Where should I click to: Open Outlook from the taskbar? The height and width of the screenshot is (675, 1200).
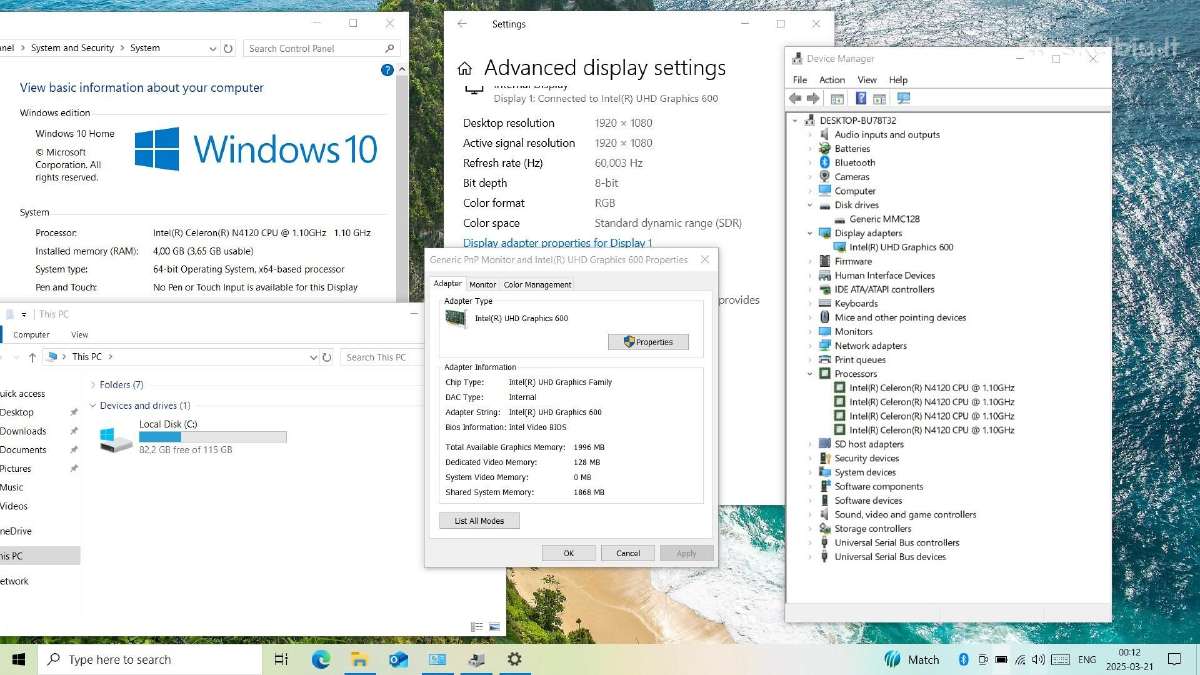399,659
